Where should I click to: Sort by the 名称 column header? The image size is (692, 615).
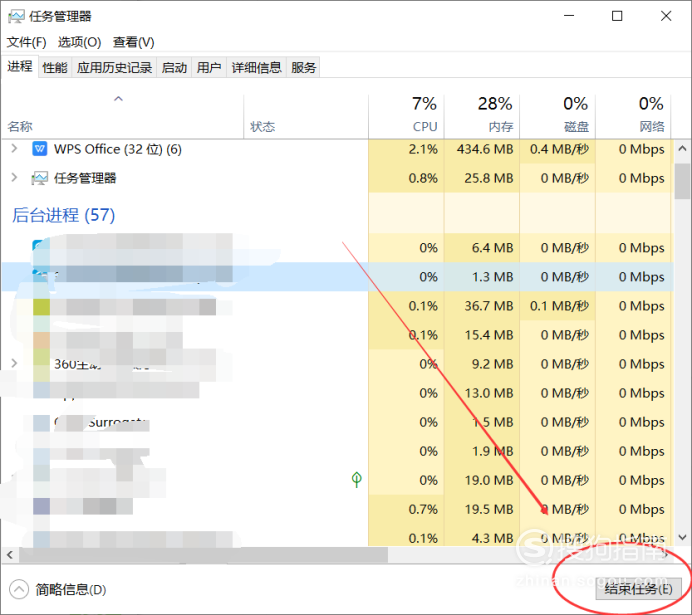[x=122, y=116]
